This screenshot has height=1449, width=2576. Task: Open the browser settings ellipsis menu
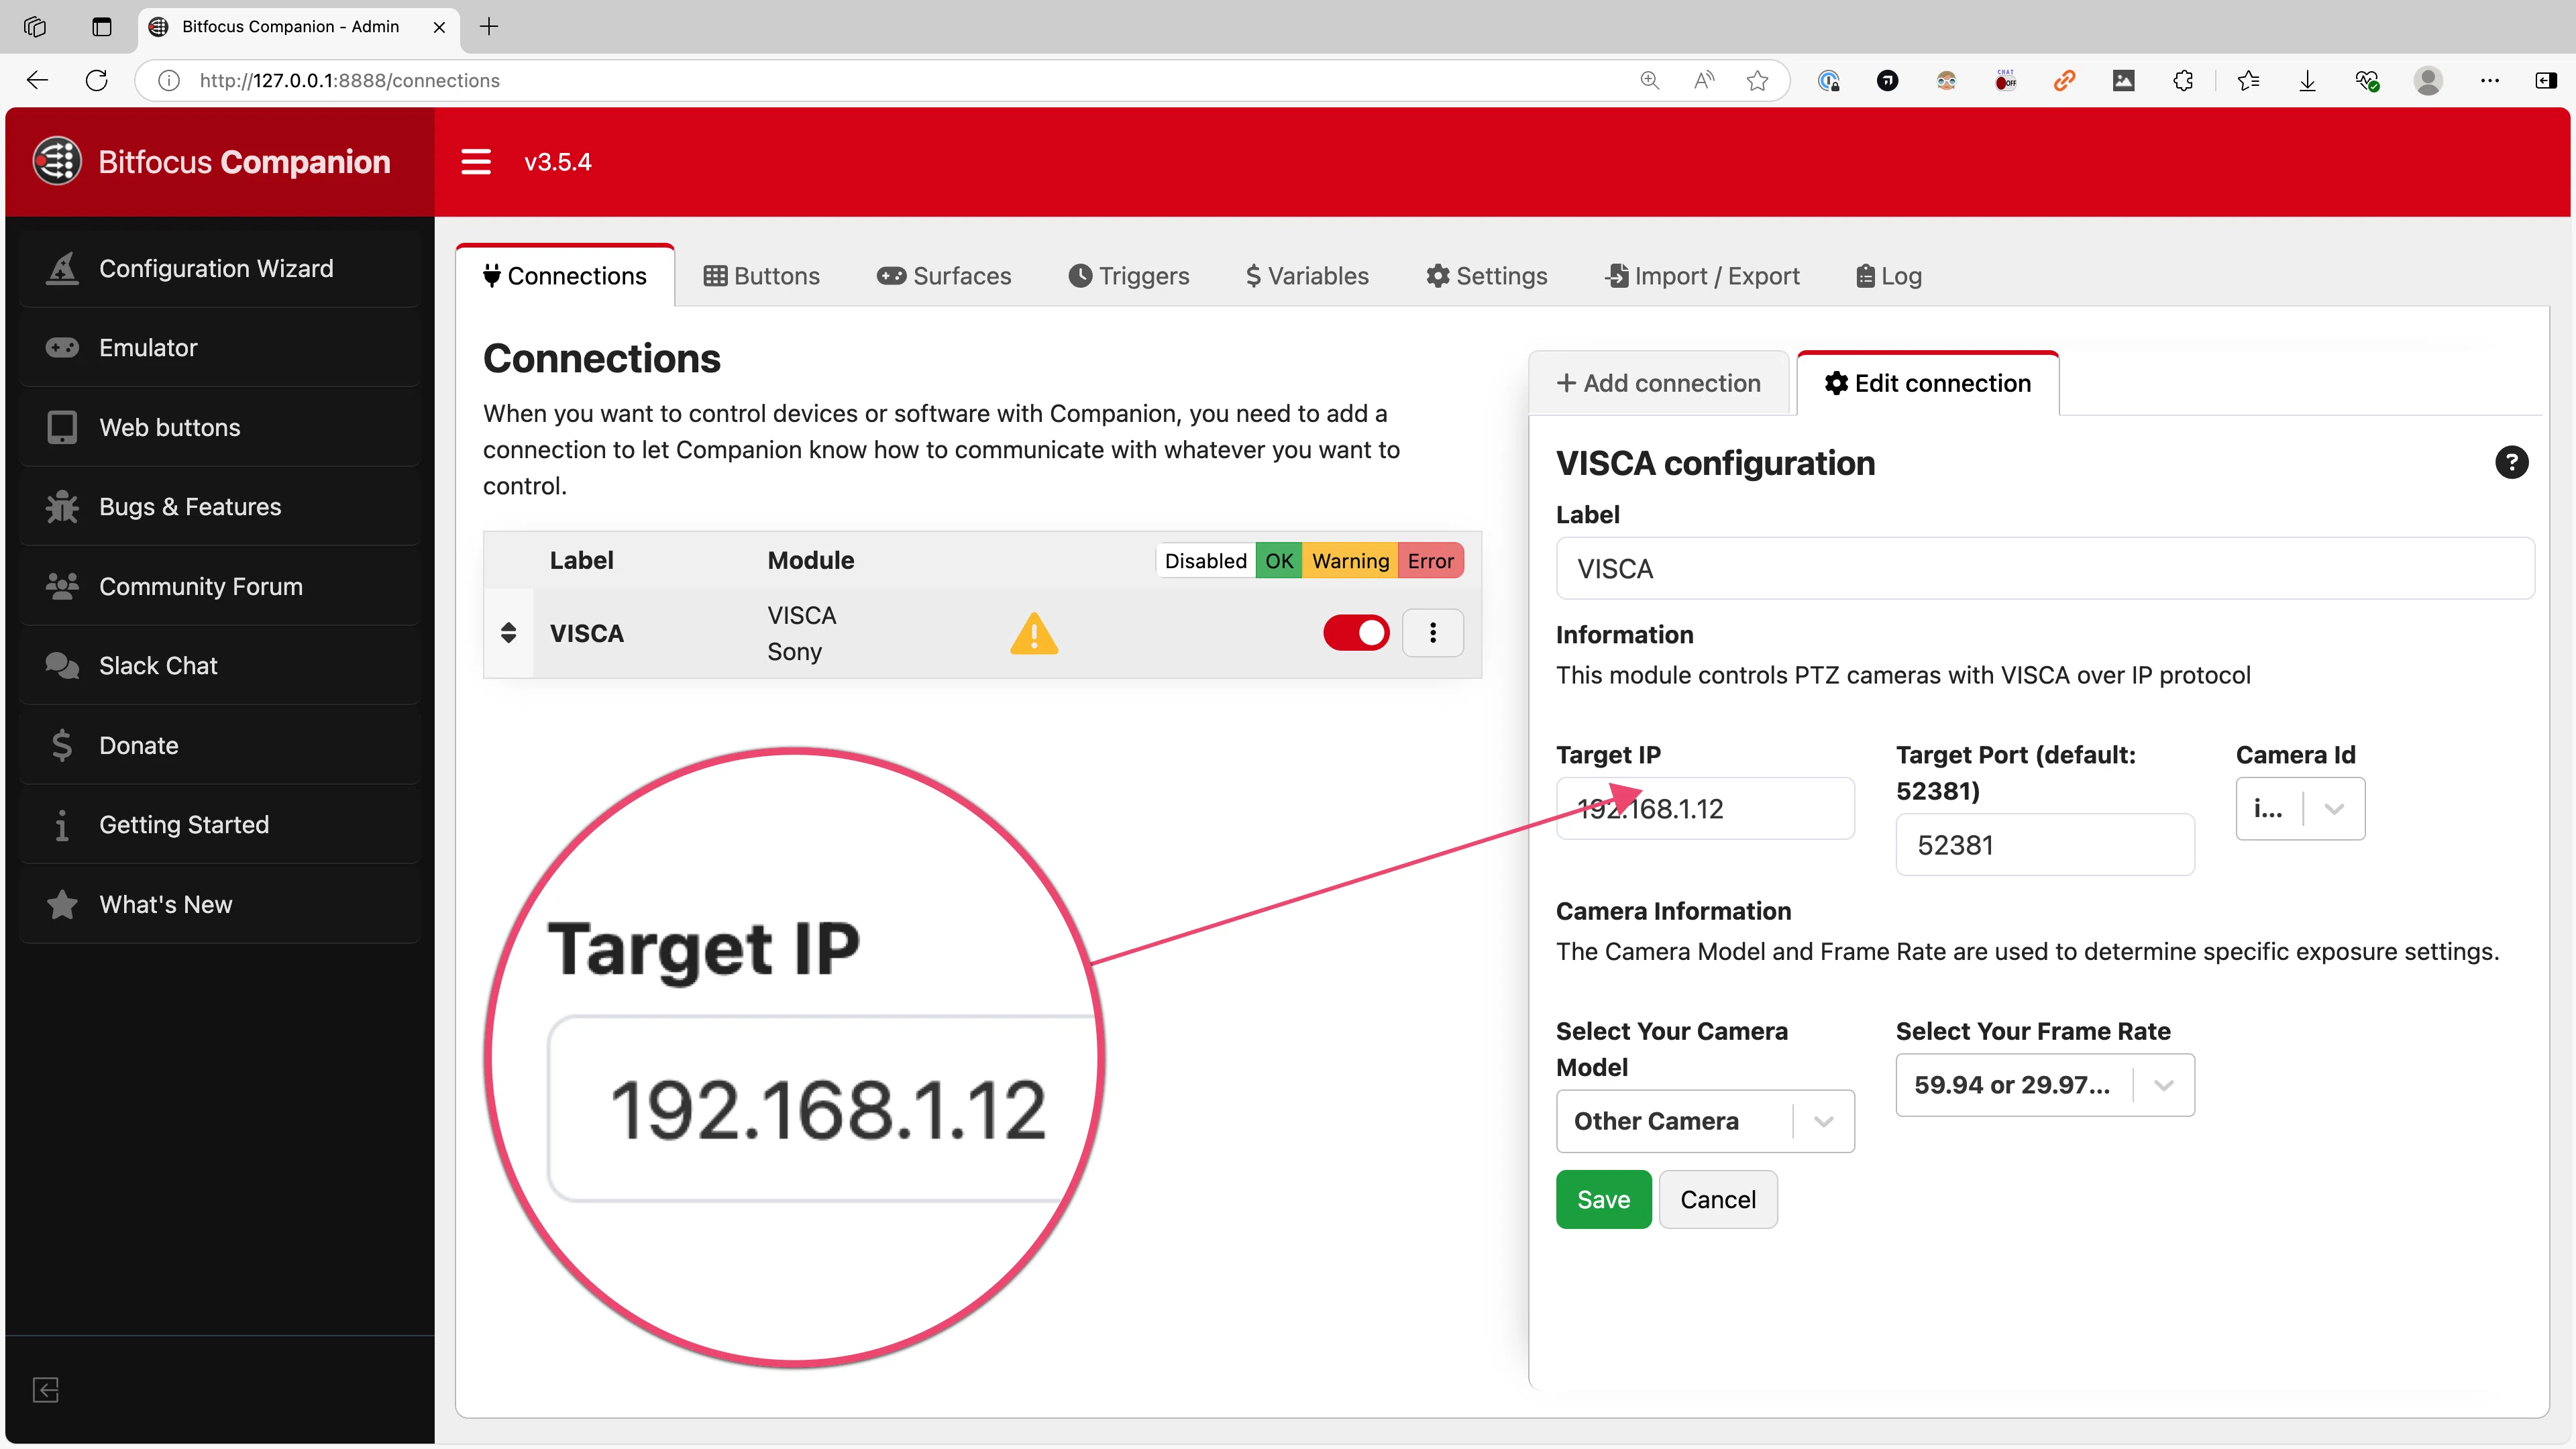[2490, 80]
